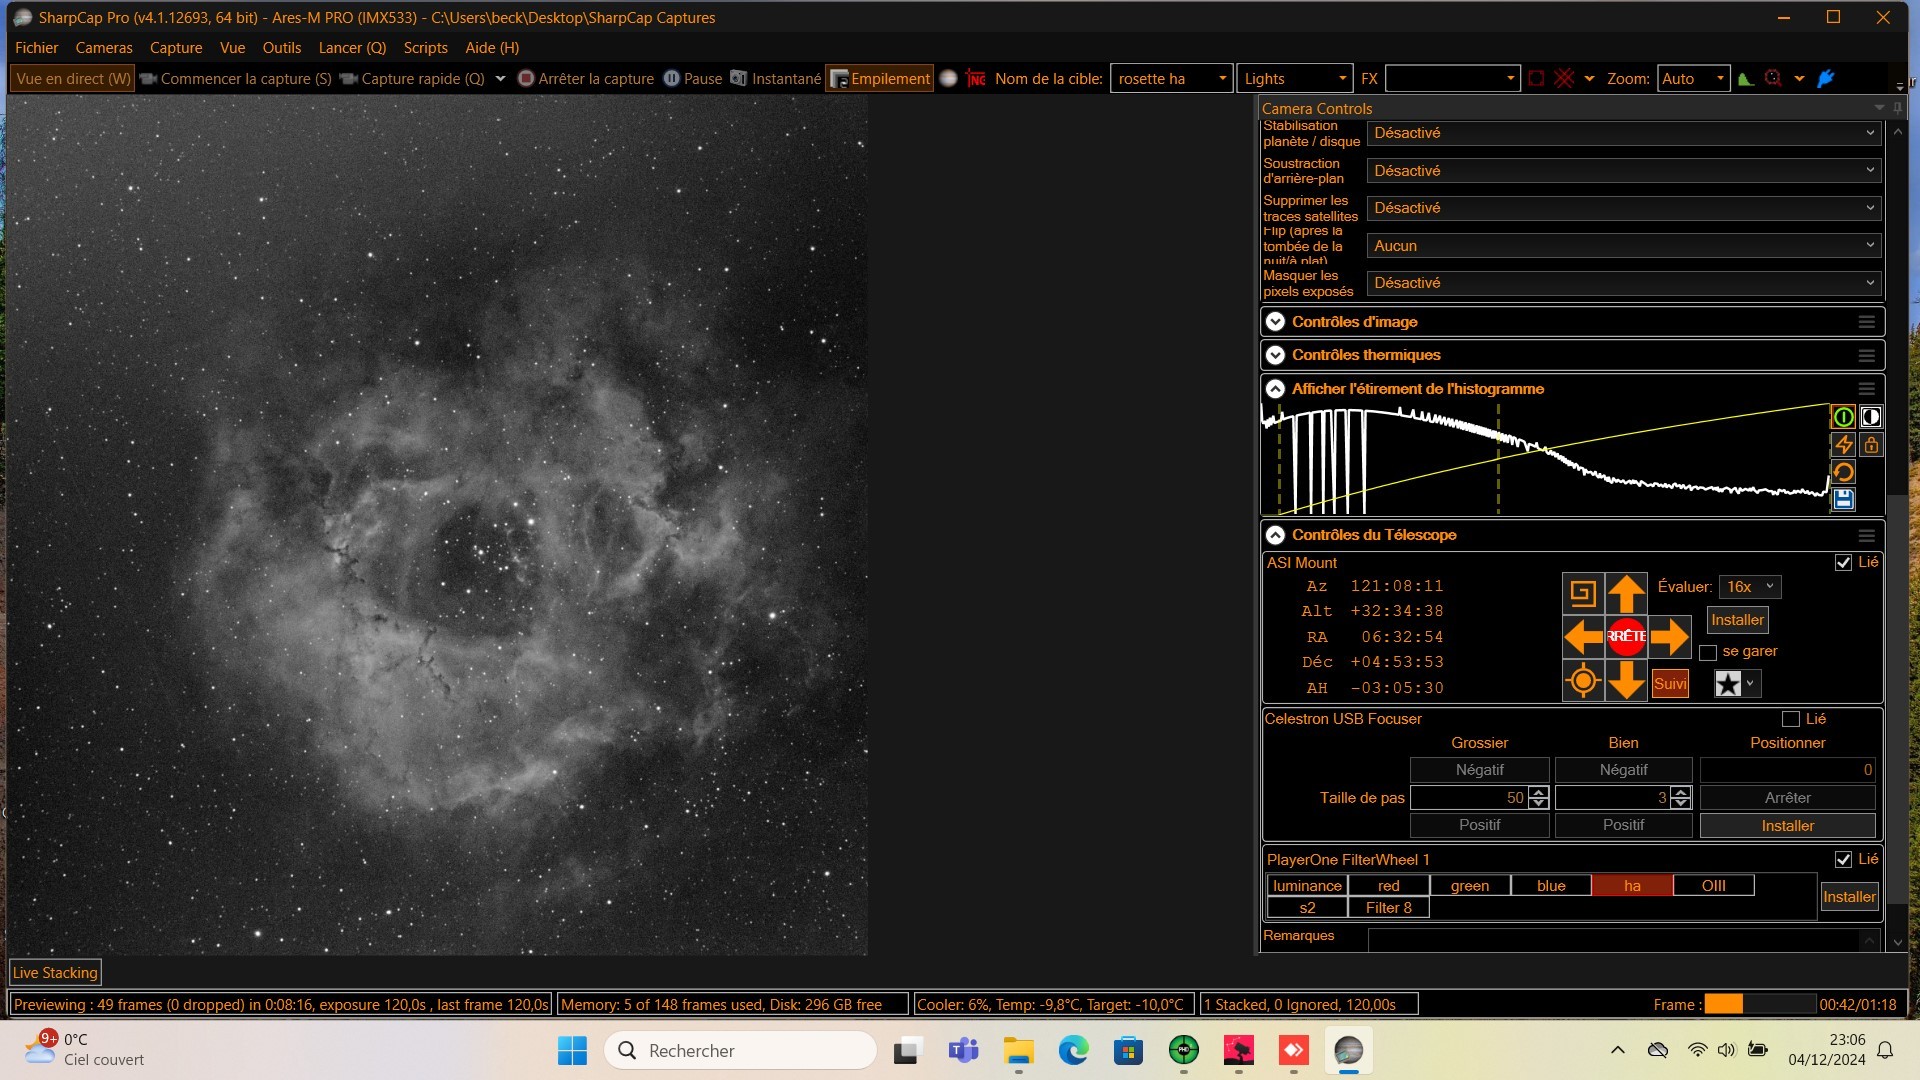Select the OIII filter
The image size is (1920, 1080).
[x=1714, y=886]
